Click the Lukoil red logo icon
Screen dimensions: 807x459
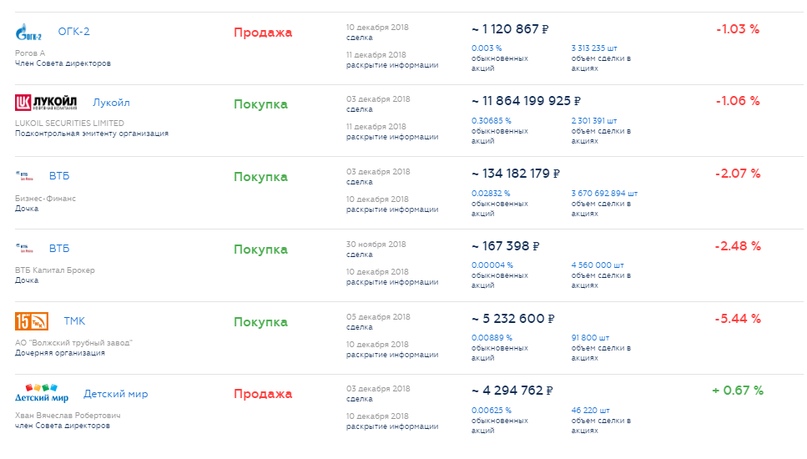(47, 102)
